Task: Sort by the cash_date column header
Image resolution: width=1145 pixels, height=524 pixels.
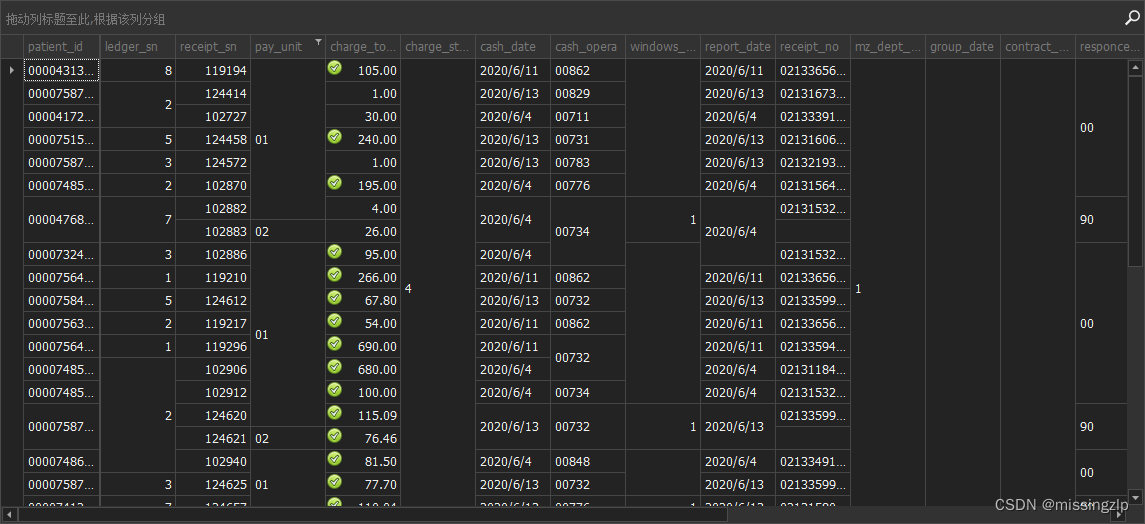Action: pyautogui.click(x=513, y=47)
